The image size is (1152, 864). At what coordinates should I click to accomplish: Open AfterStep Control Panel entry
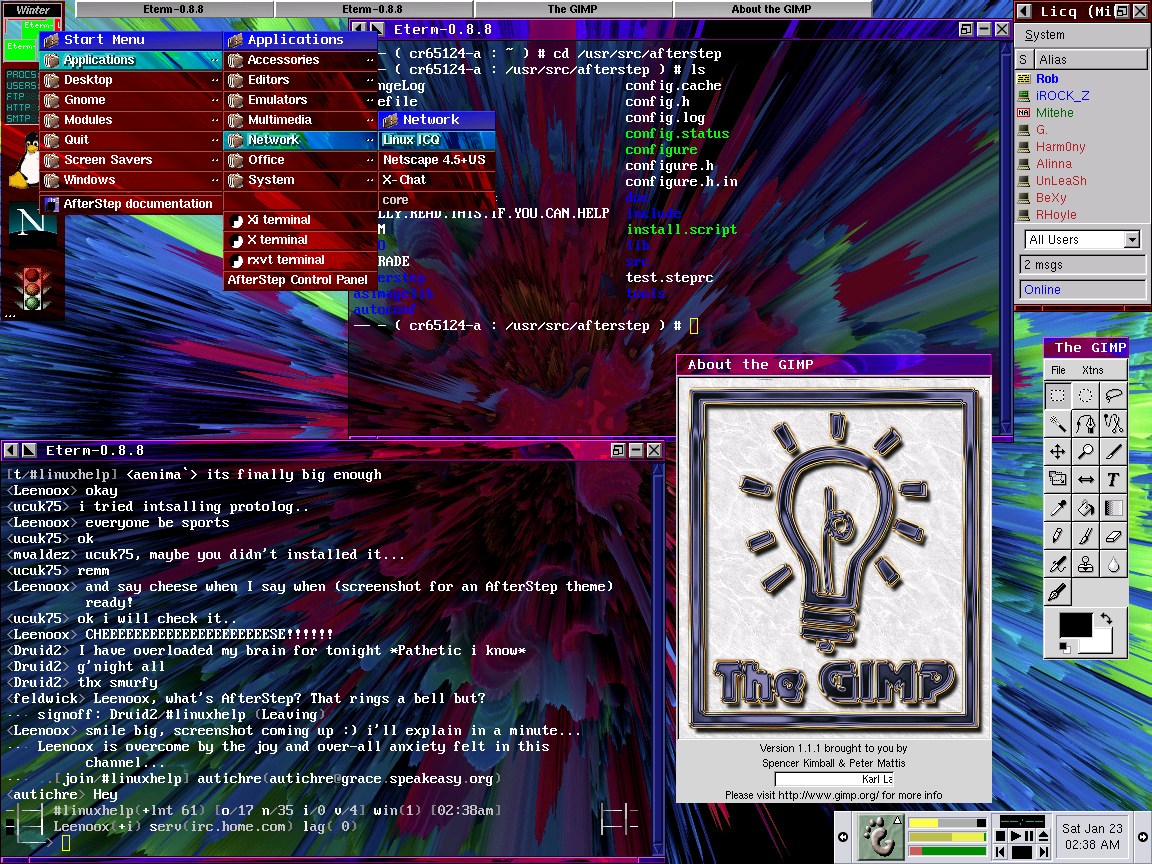tap(297, 280)
